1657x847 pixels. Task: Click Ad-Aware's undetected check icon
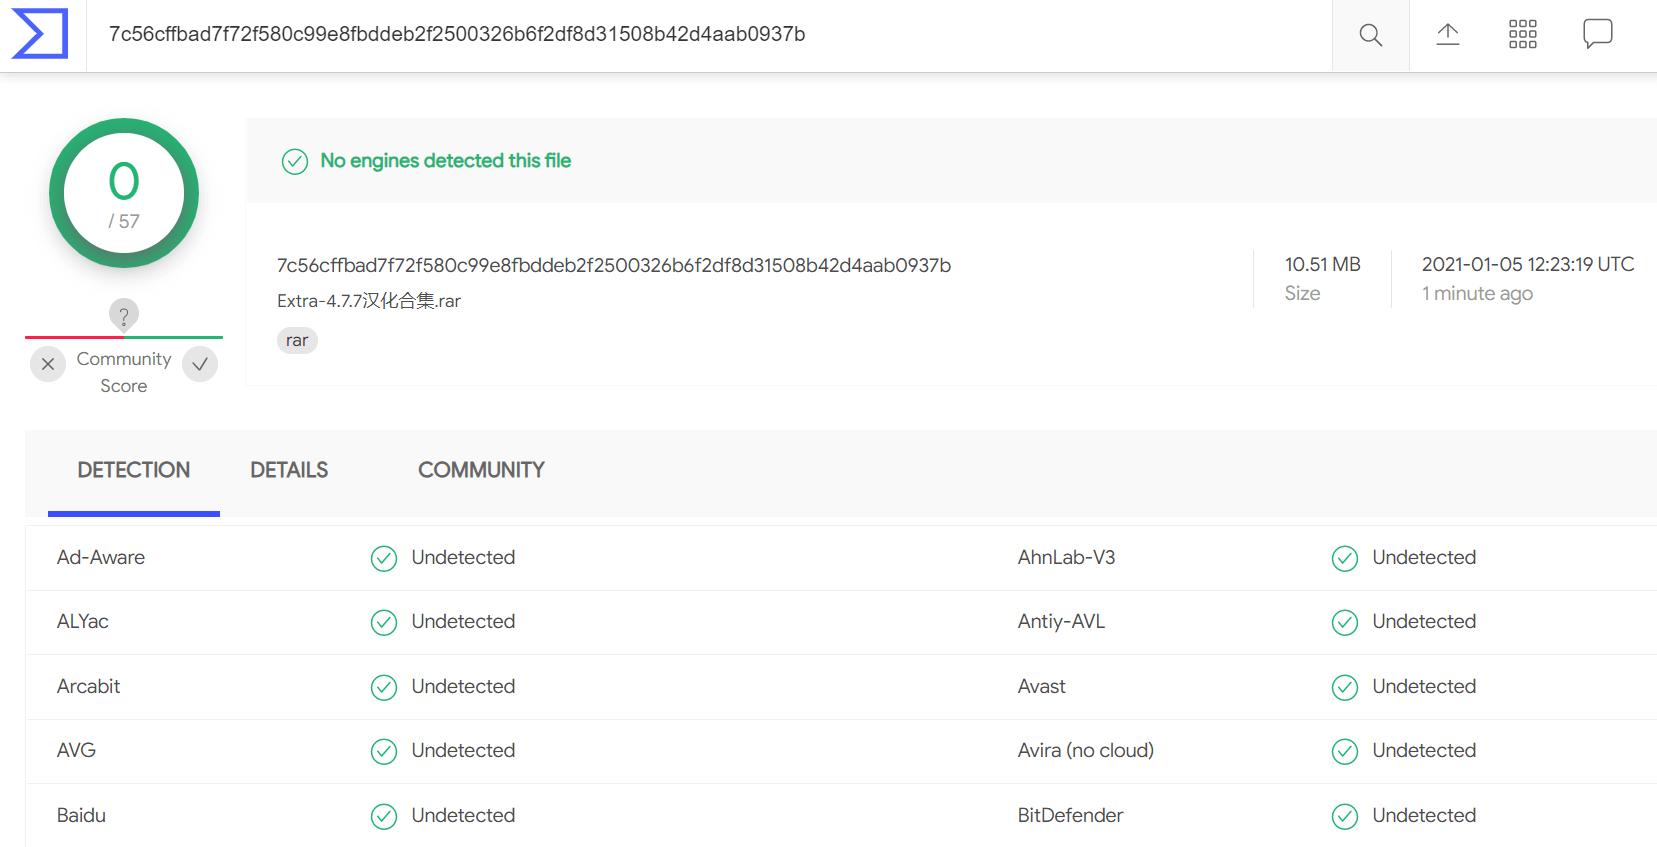(384, 558)
